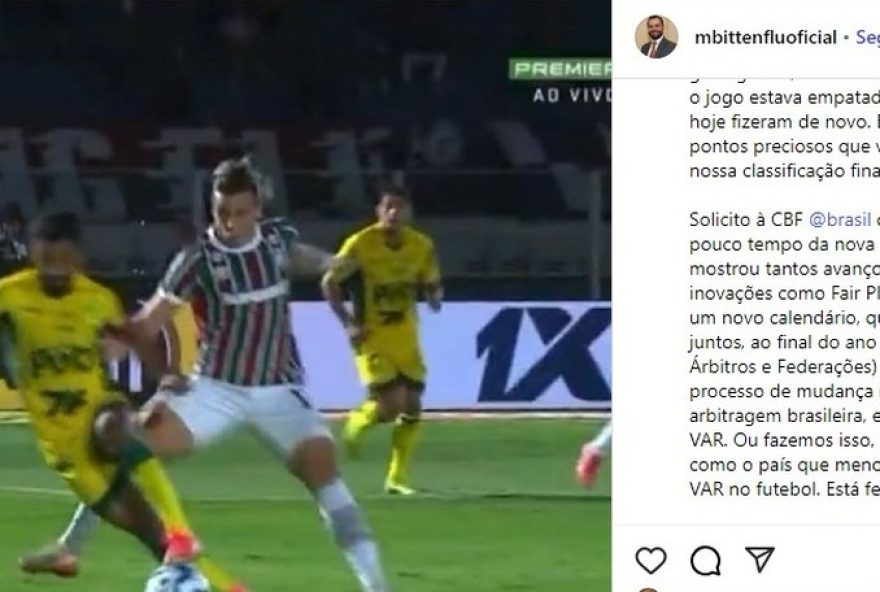Click the PREMIERE logo overlay on video
880x592 pixels.
pos(560,70)
